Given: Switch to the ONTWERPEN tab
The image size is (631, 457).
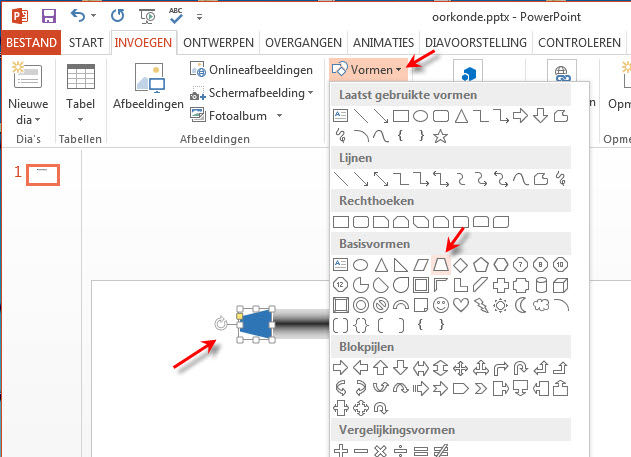Looking at the screenshot, I should pyautogui.click(x=219, y=42).
